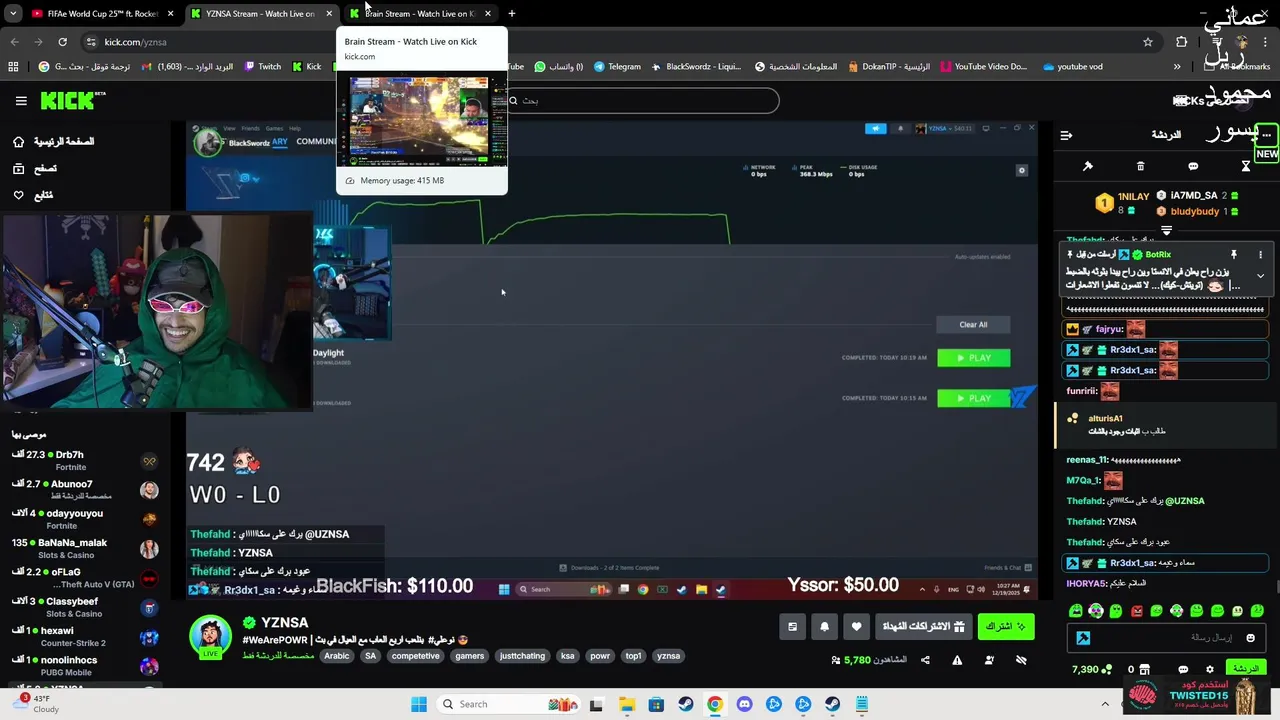Expand the pinned BotRix message chevron
Viewport: 1280px width, 720px height.
coord(1260,276)
